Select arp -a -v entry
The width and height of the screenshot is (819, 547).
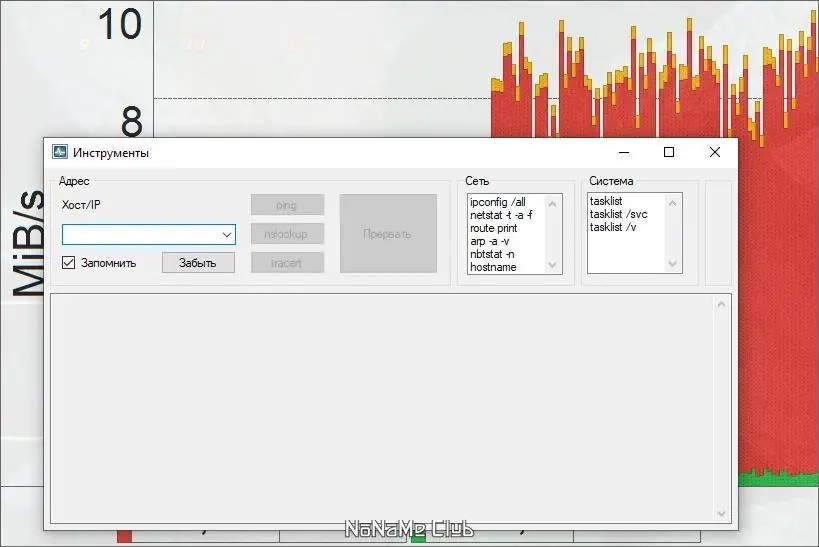[489, 241]
